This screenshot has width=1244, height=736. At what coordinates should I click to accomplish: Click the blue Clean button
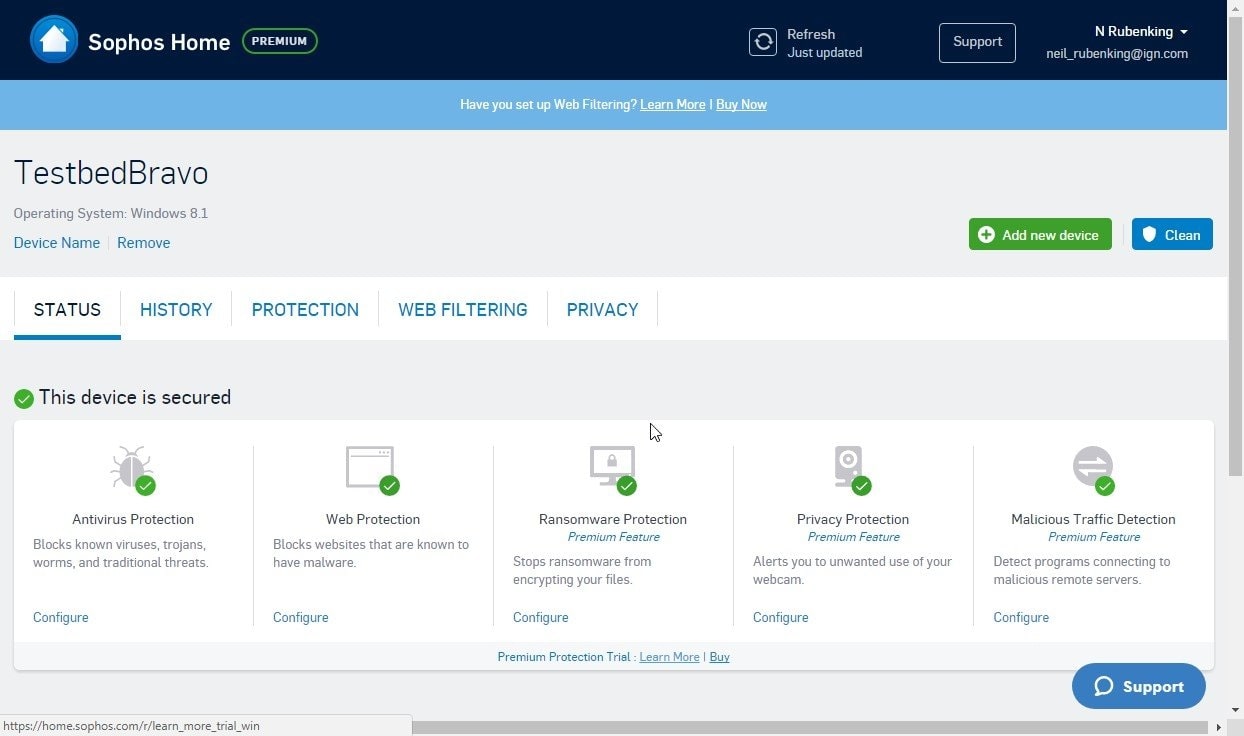(1171, 235)
